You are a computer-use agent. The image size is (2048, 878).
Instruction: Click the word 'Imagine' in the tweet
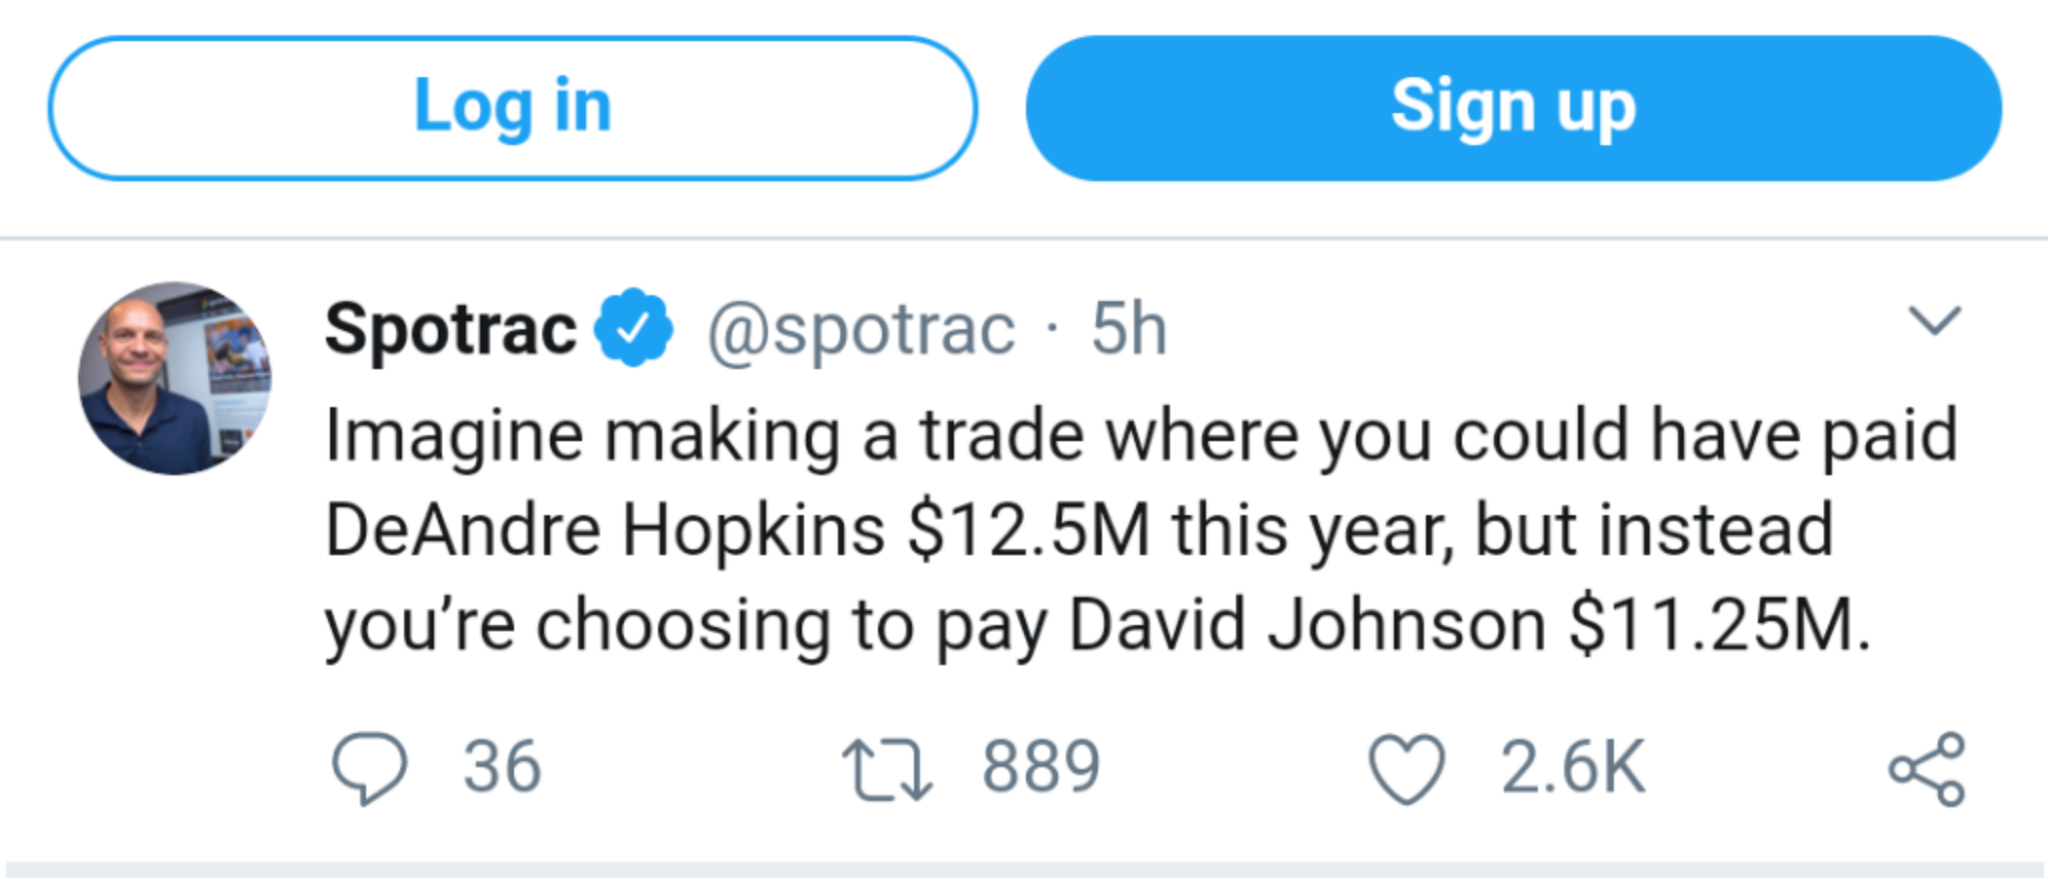(x=455, y=437)
